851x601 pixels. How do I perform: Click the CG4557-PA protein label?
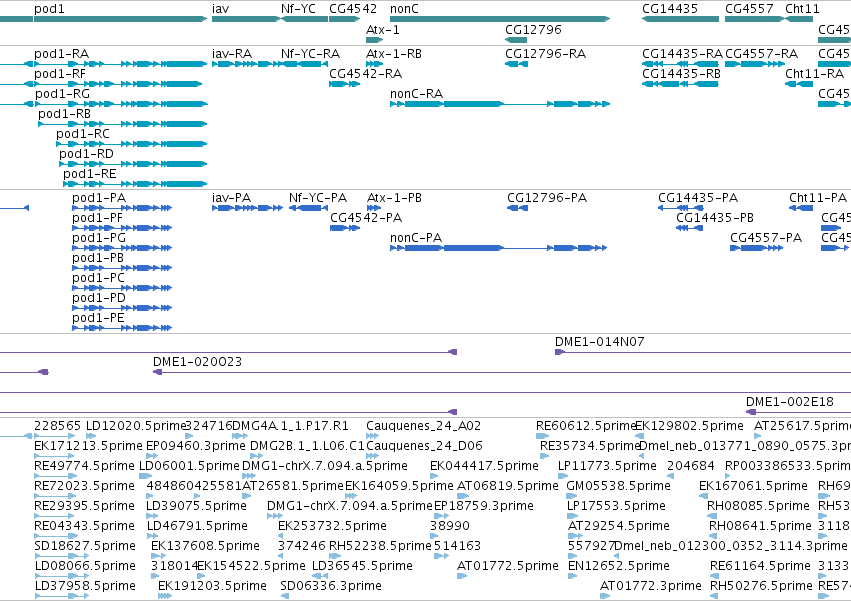tap(766, 238)
